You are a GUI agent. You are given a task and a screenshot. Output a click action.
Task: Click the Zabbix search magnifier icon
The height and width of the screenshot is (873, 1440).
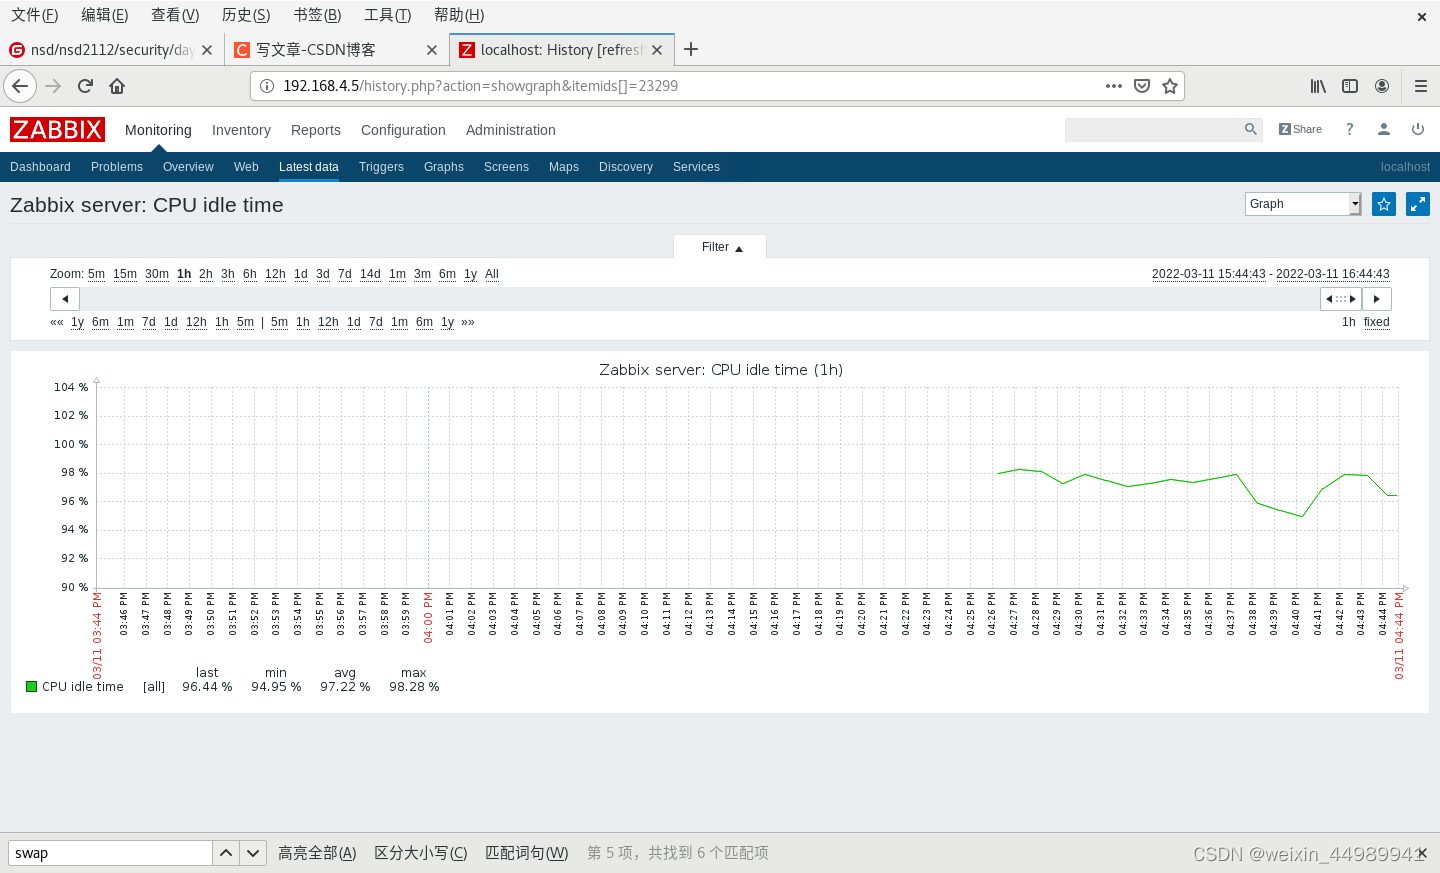click(1250, 129)
